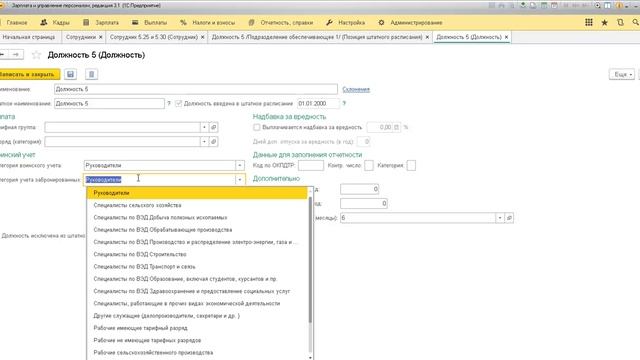
Task: Click help question mark after short name
Action: (169, 104)
